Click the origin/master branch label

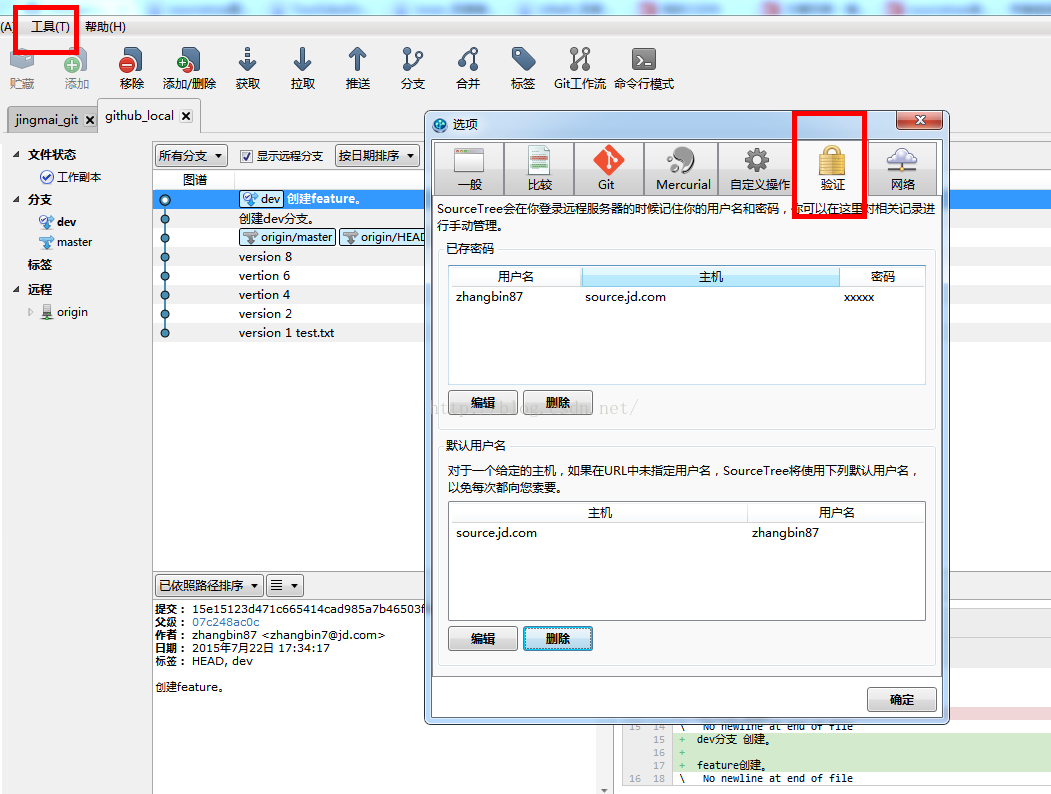pyautogui.click(x=288, y=237)
